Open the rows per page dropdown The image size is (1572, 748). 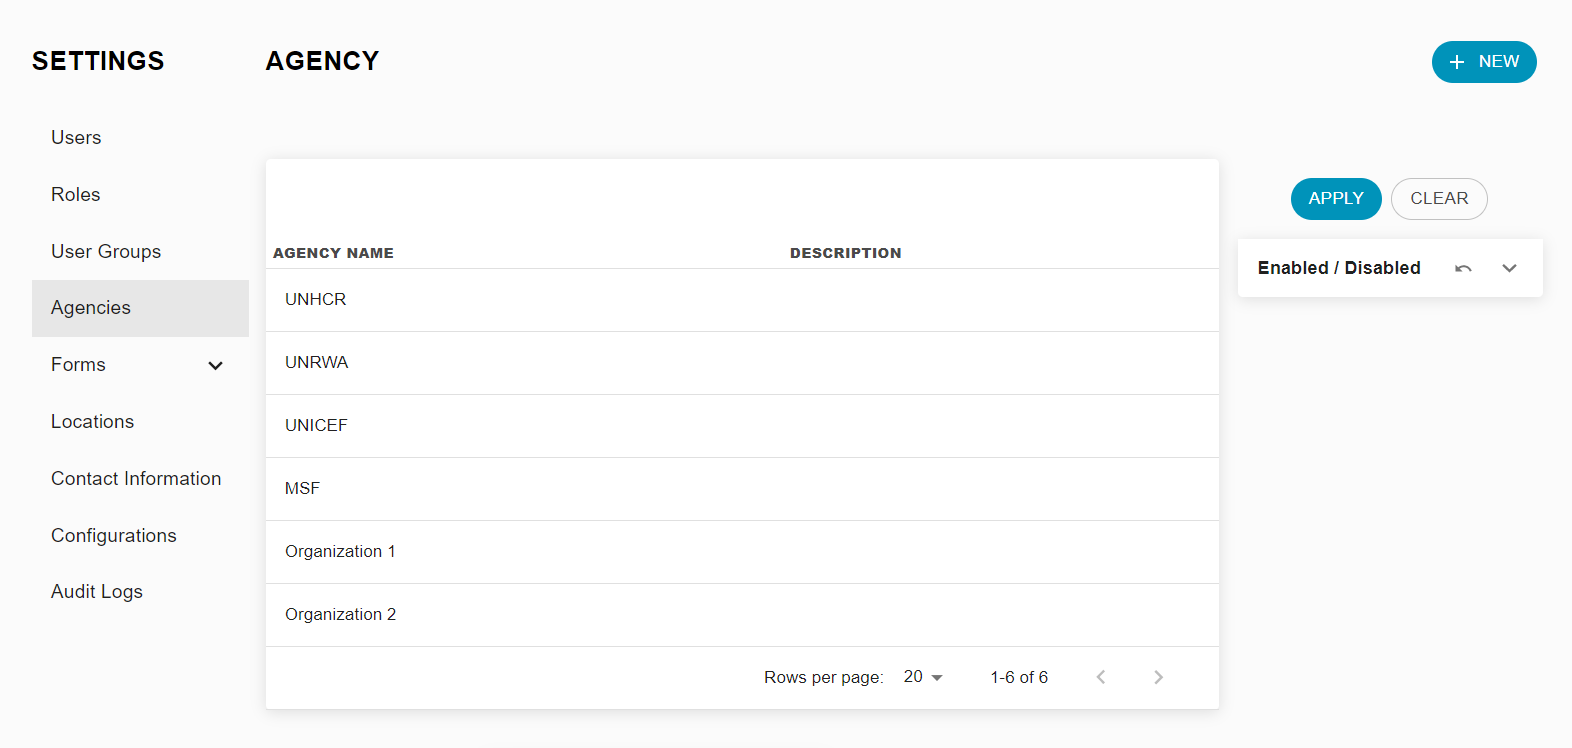click(923, 677)
